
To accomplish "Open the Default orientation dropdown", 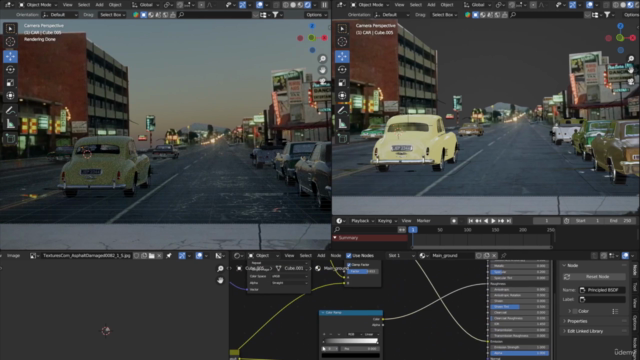I will point(60,15).
